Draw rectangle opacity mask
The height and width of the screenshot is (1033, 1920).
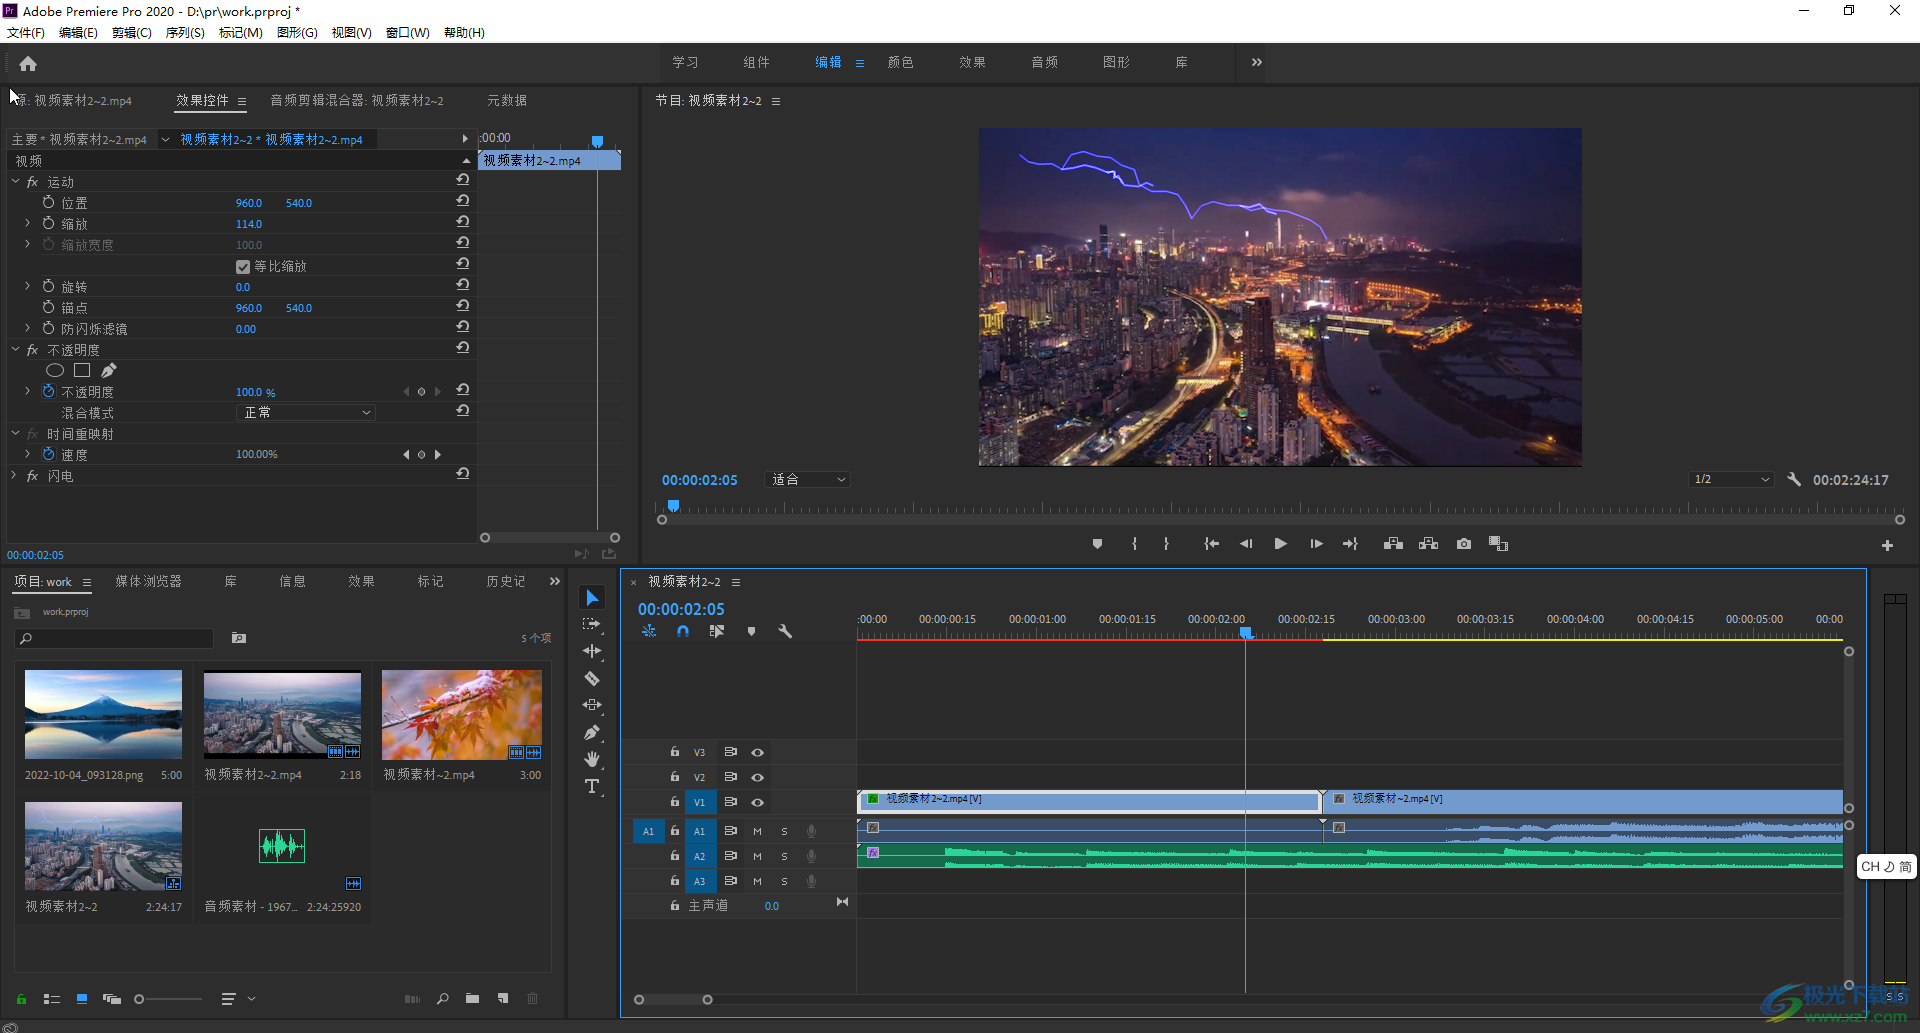tap(82, 370)
